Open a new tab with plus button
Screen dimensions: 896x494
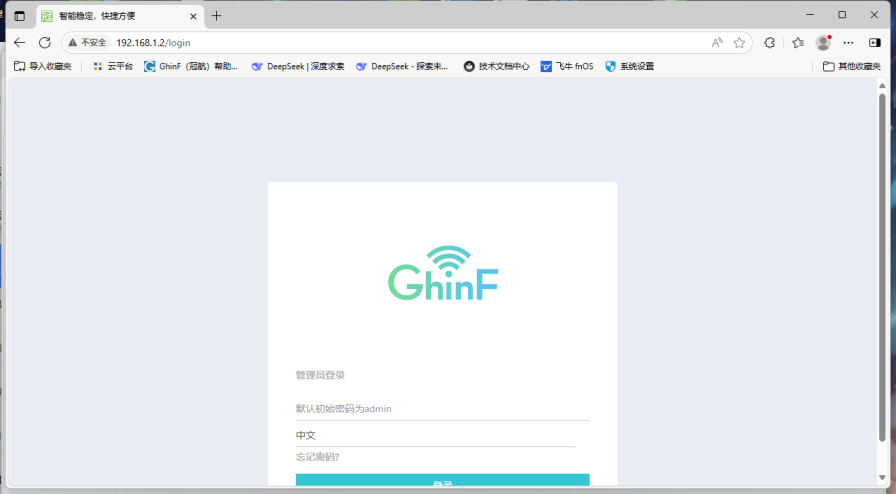coord(217,16)
